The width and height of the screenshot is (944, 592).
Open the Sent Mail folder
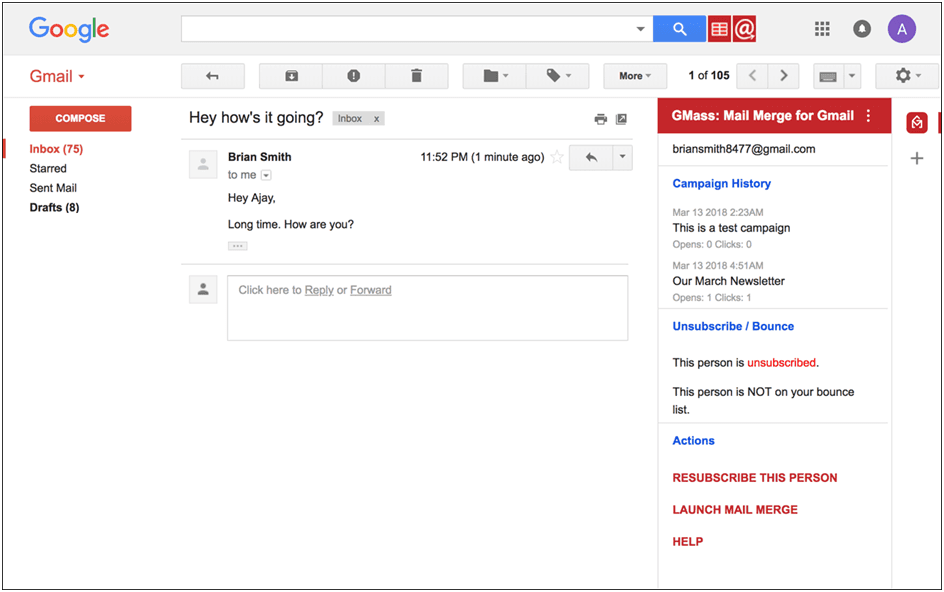[53, 188]
